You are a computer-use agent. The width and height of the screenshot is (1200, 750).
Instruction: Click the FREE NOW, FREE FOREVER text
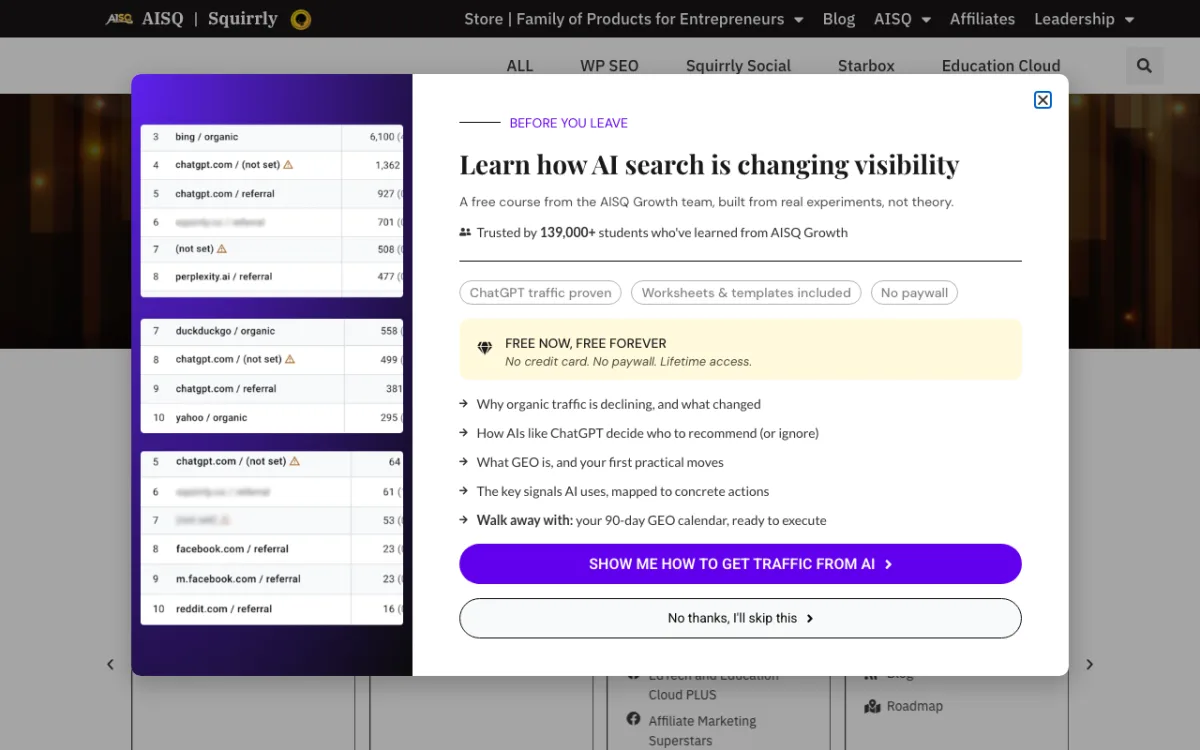coord(585,343)
